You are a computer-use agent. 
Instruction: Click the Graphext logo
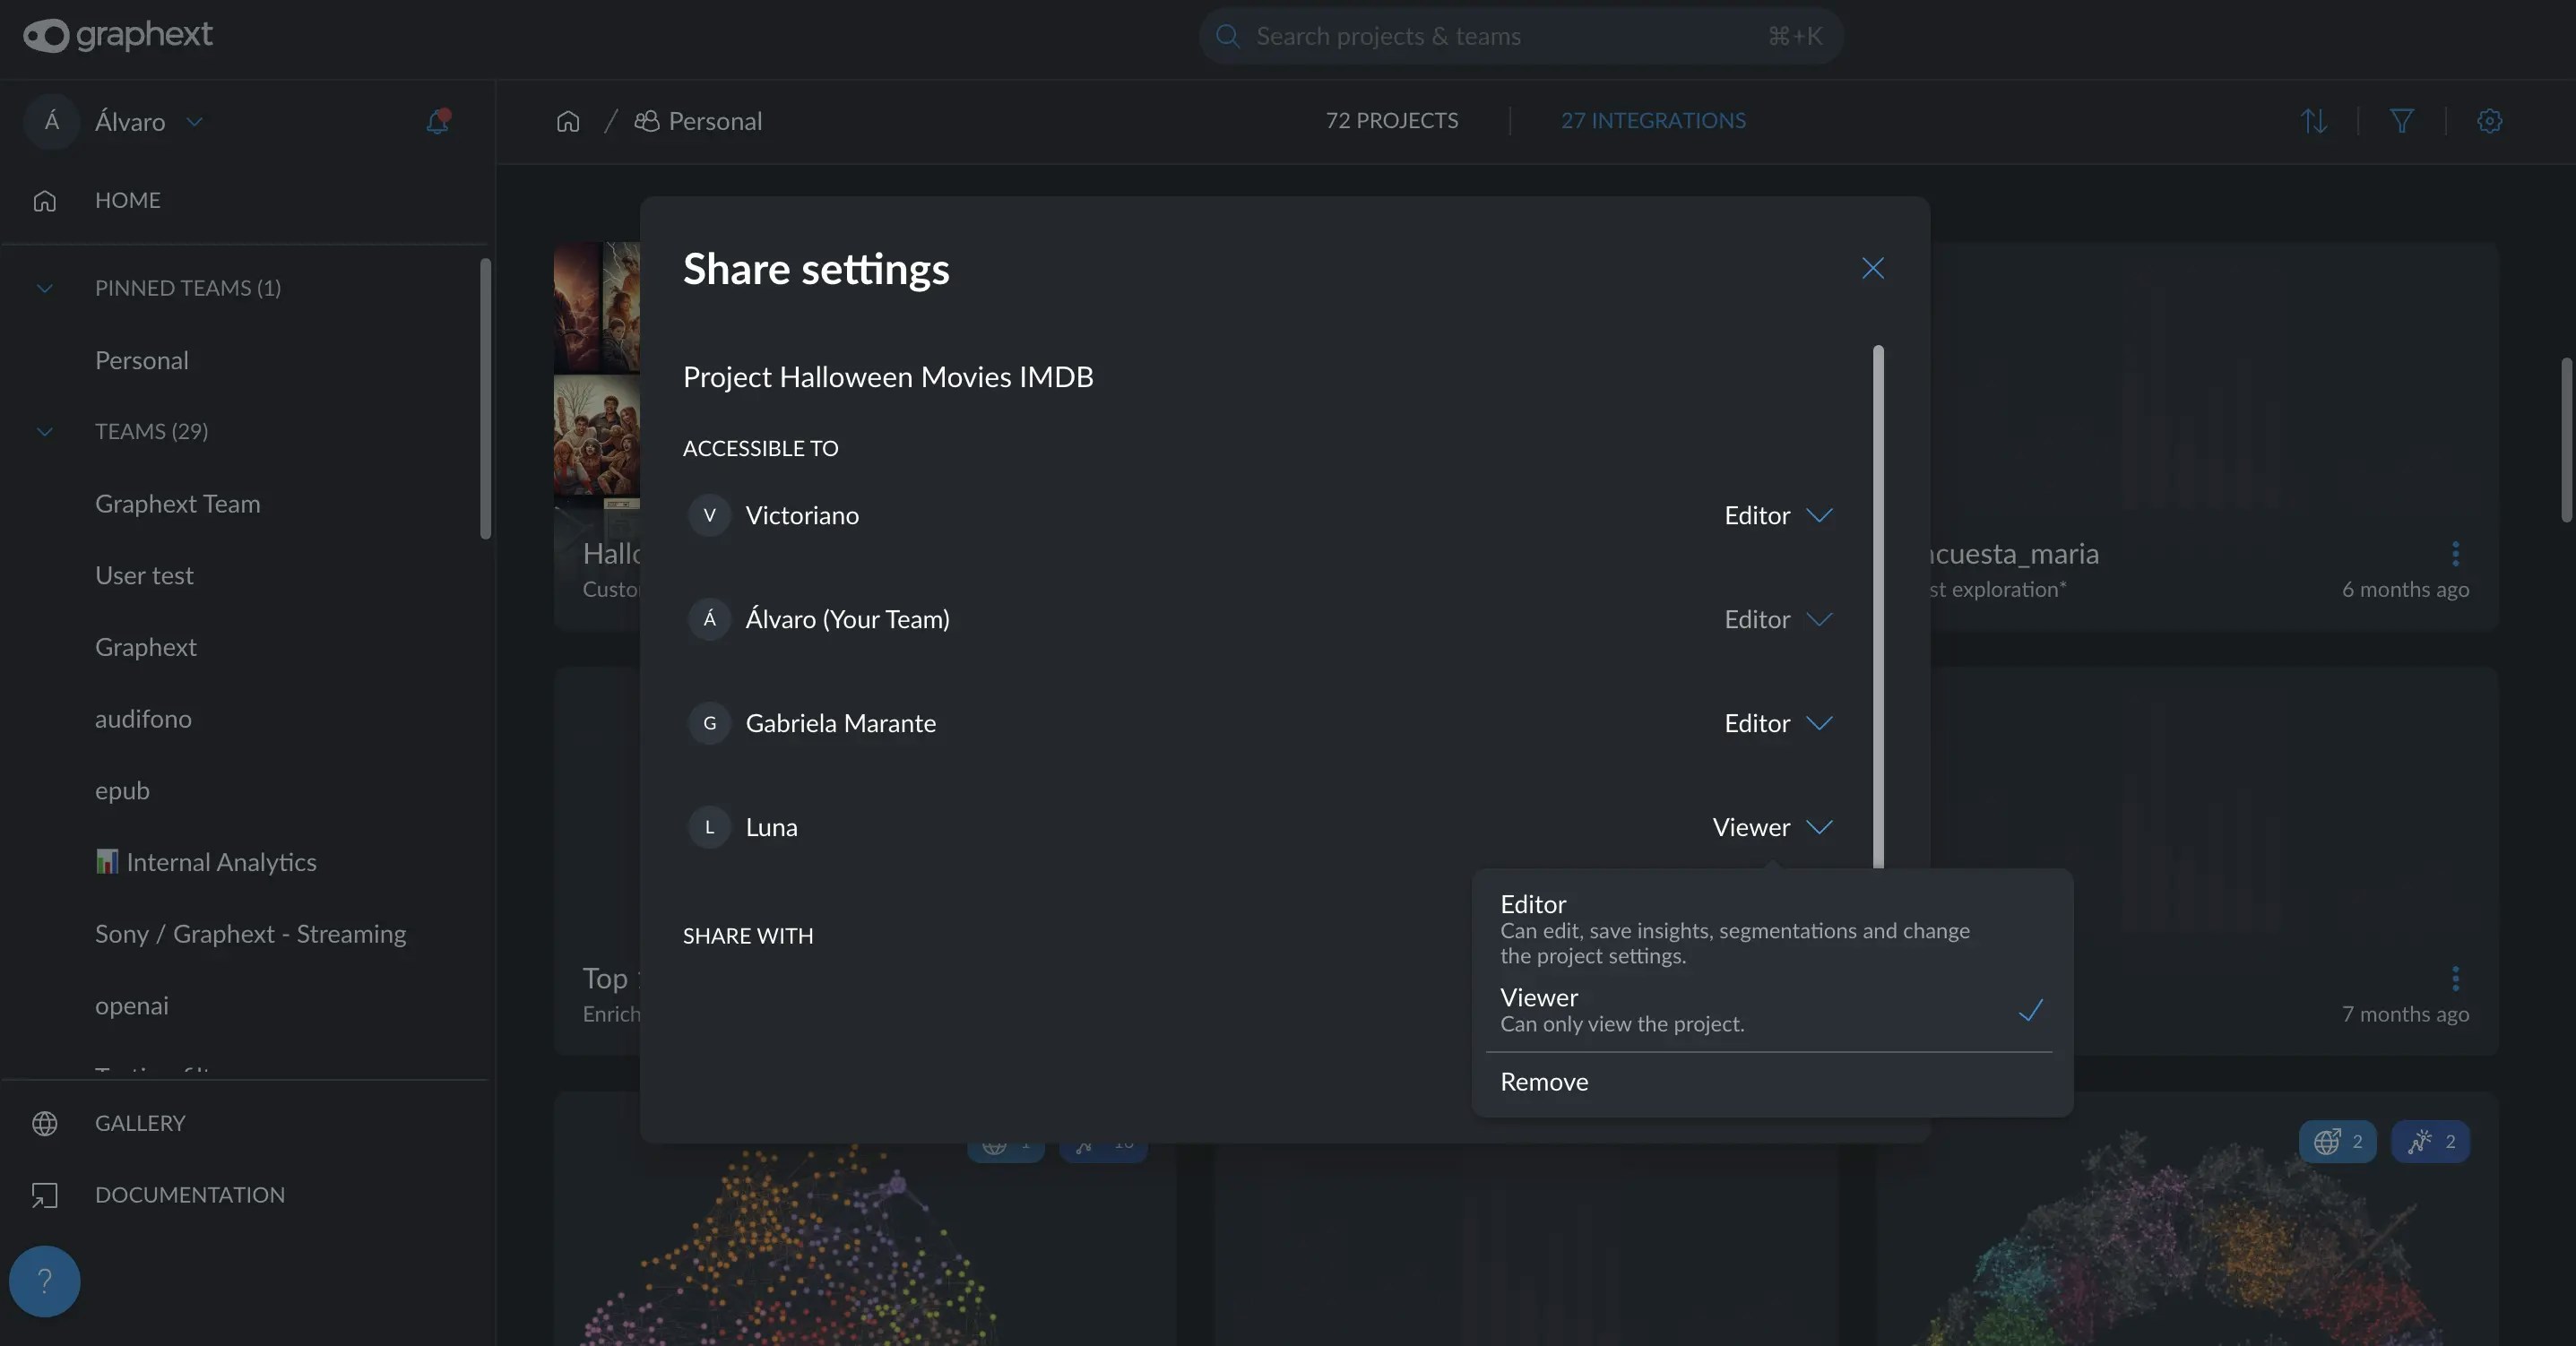(118, 35)
